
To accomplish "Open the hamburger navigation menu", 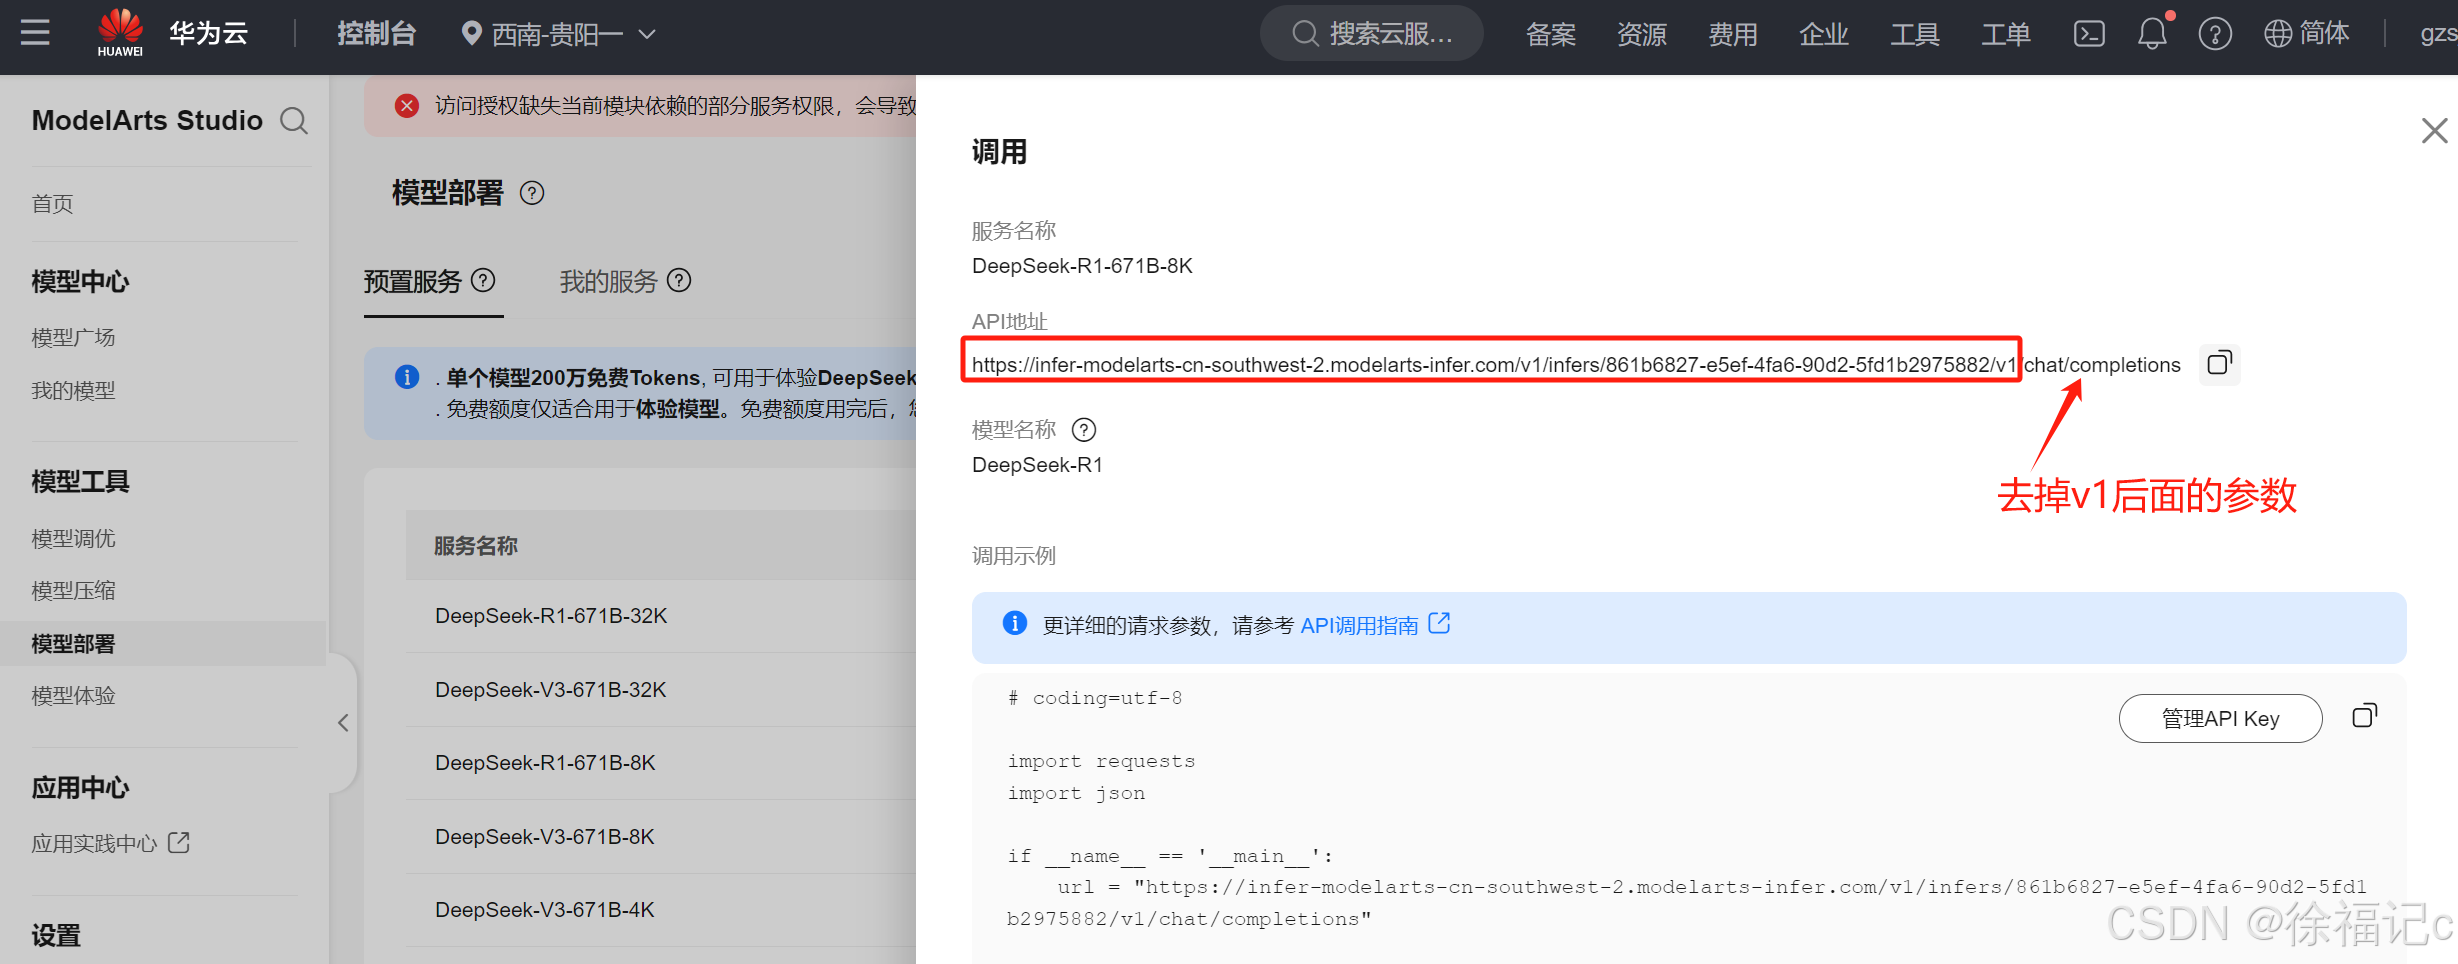I will pos(35,33).
